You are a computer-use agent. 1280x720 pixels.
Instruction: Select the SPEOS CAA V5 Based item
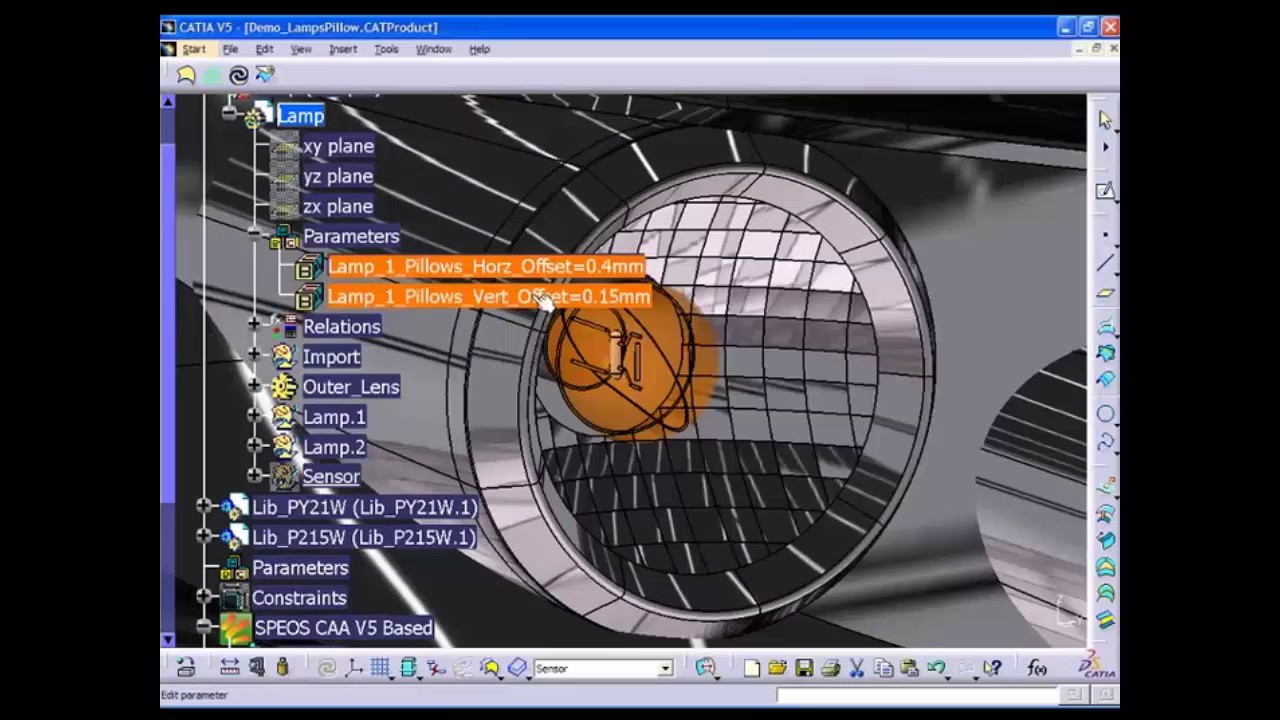pos(343,628)
